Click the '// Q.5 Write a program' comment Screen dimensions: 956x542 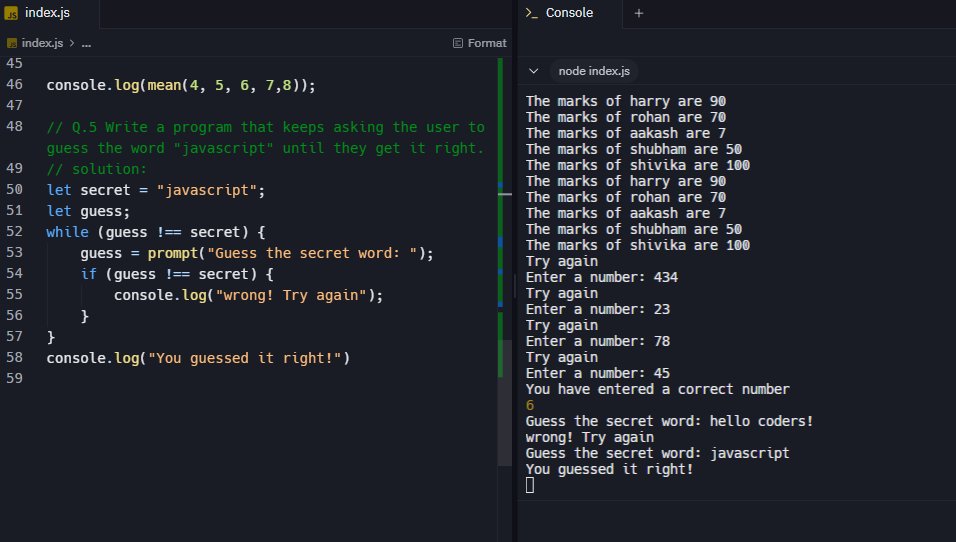(x=266, y=138)
